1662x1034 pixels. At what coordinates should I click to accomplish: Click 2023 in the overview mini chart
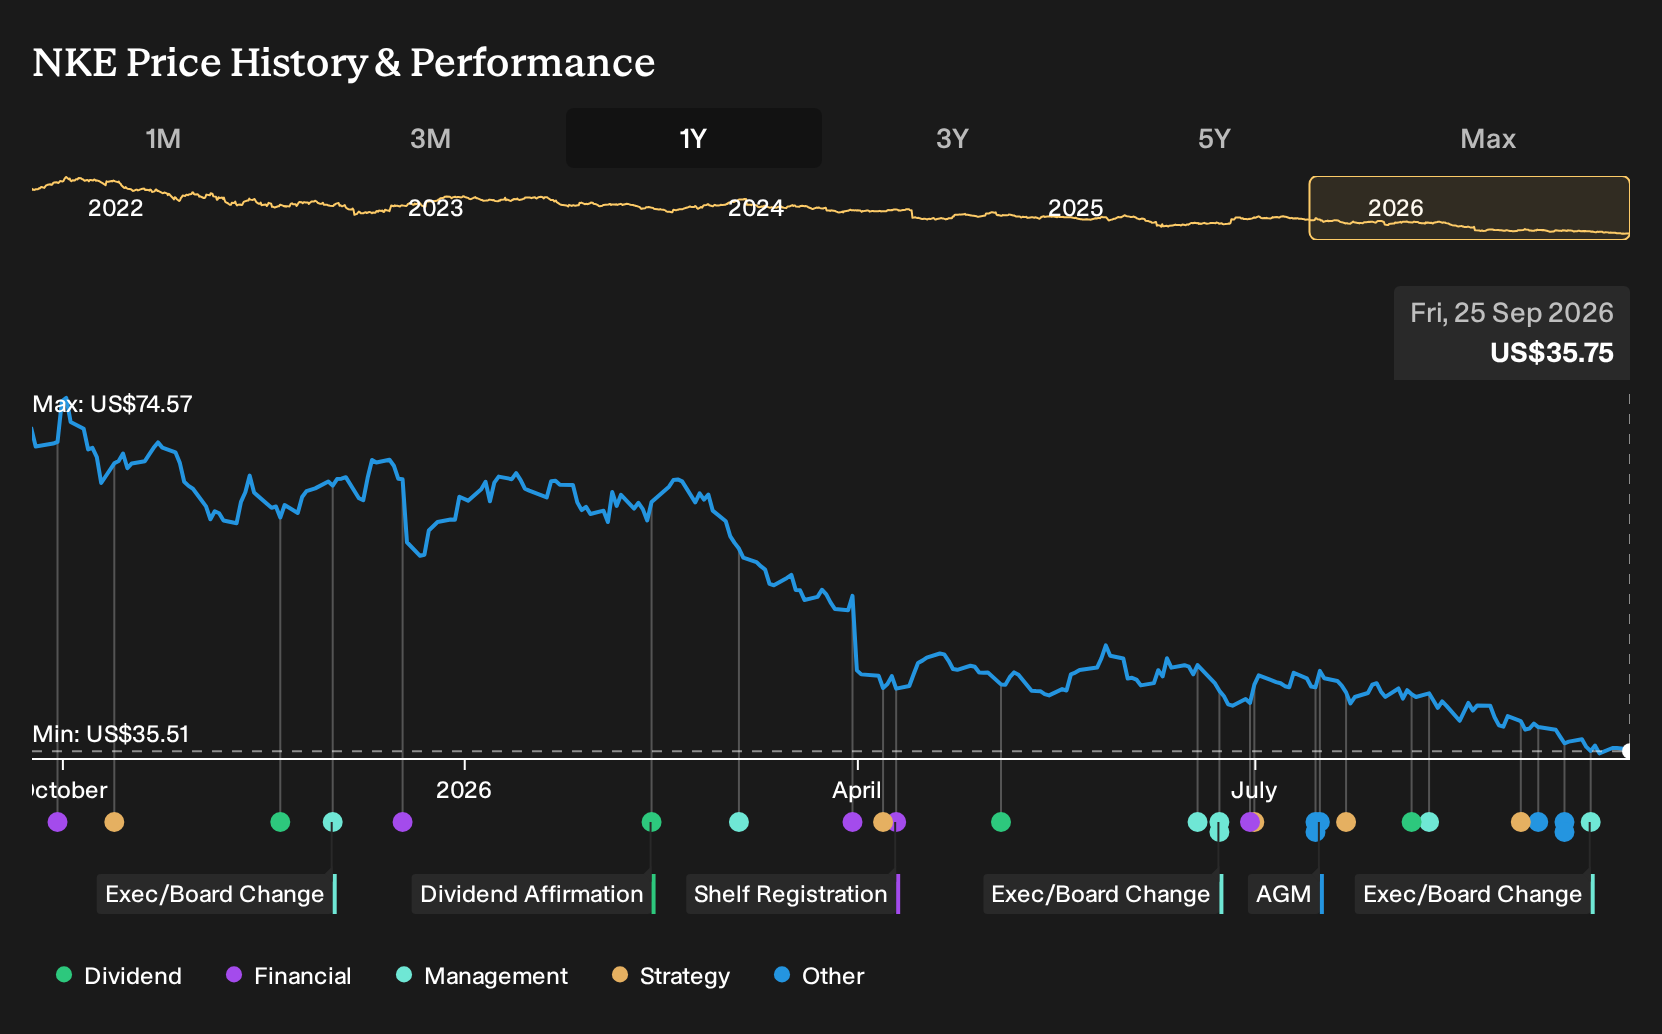tap(436, 208)
